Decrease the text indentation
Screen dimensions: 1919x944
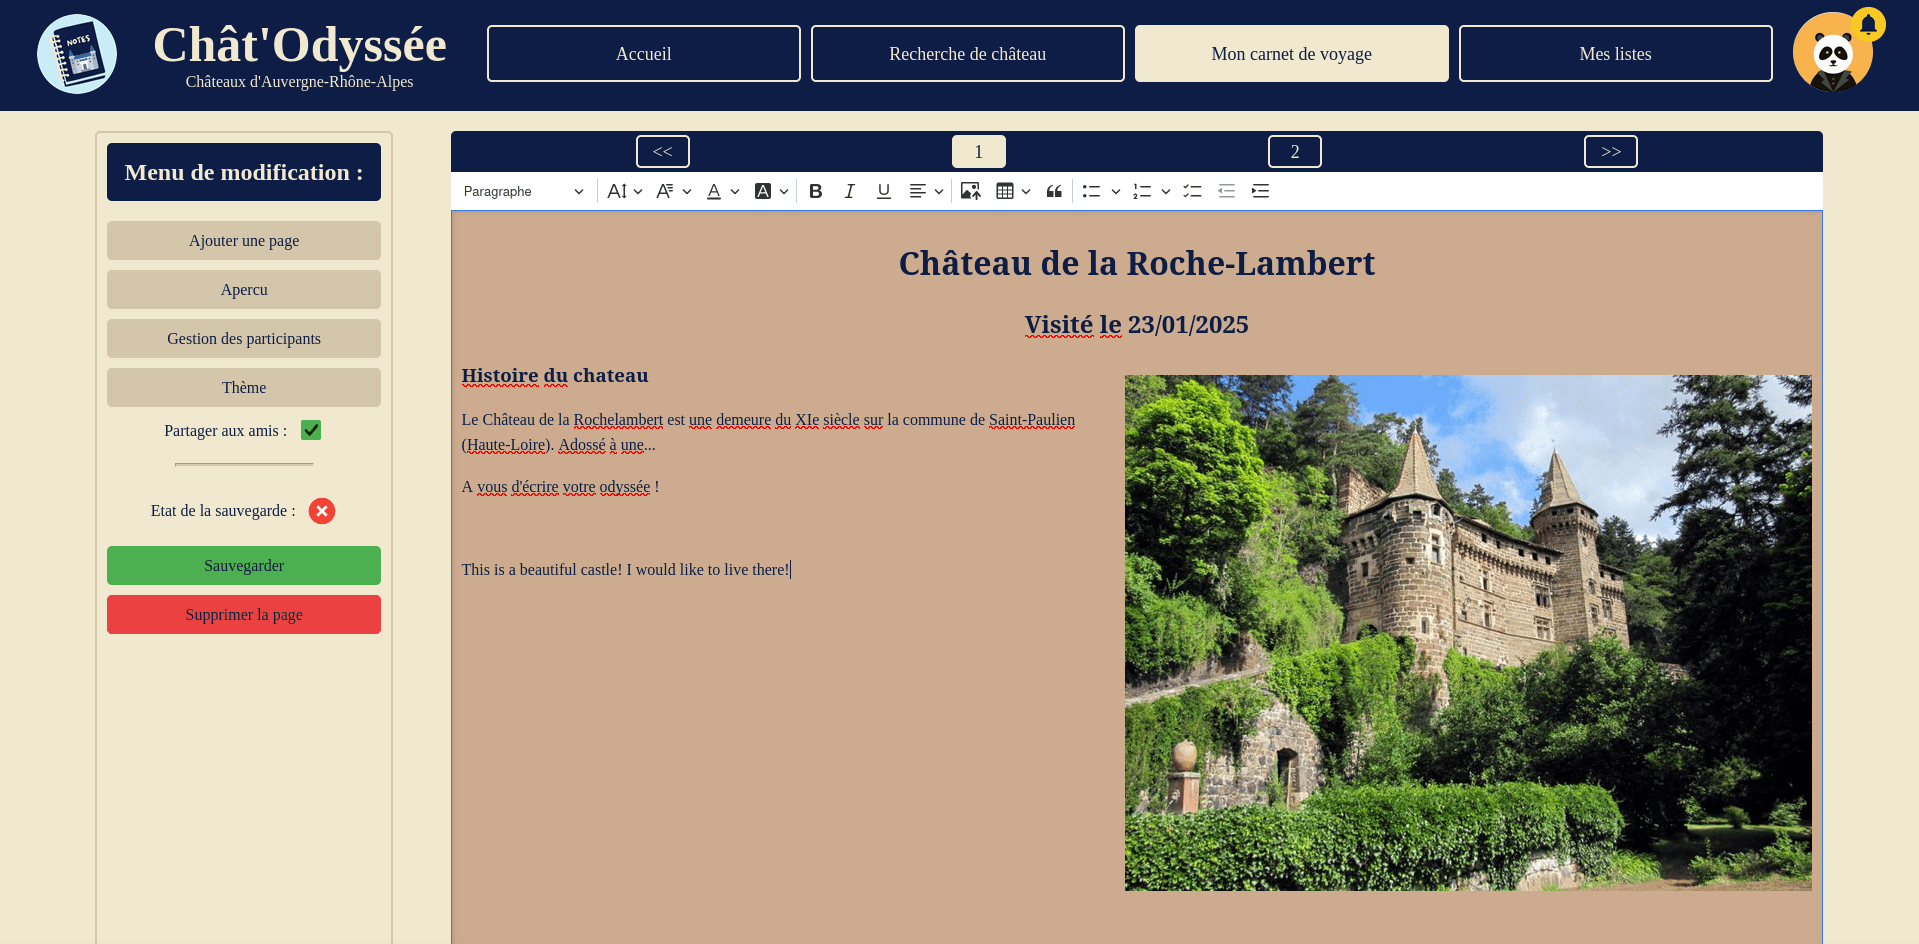point(1226,191)
